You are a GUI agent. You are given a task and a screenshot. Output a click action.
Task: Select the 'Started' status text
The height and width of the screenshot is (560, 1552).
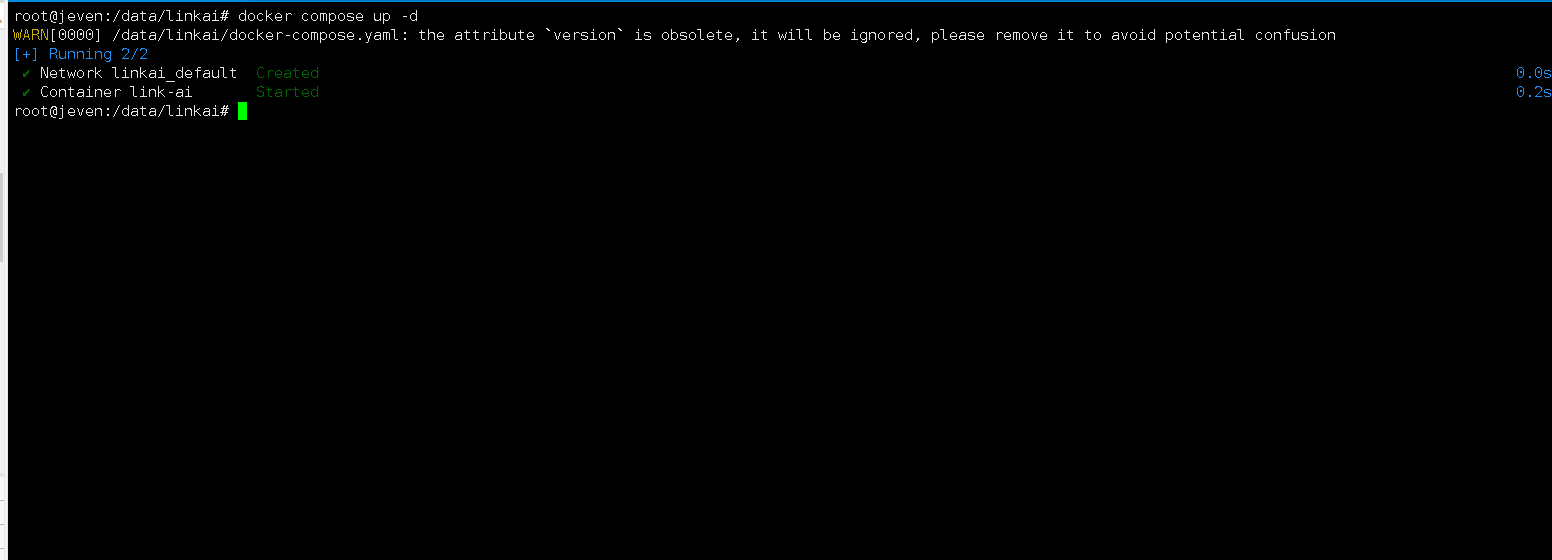[287, 92]
